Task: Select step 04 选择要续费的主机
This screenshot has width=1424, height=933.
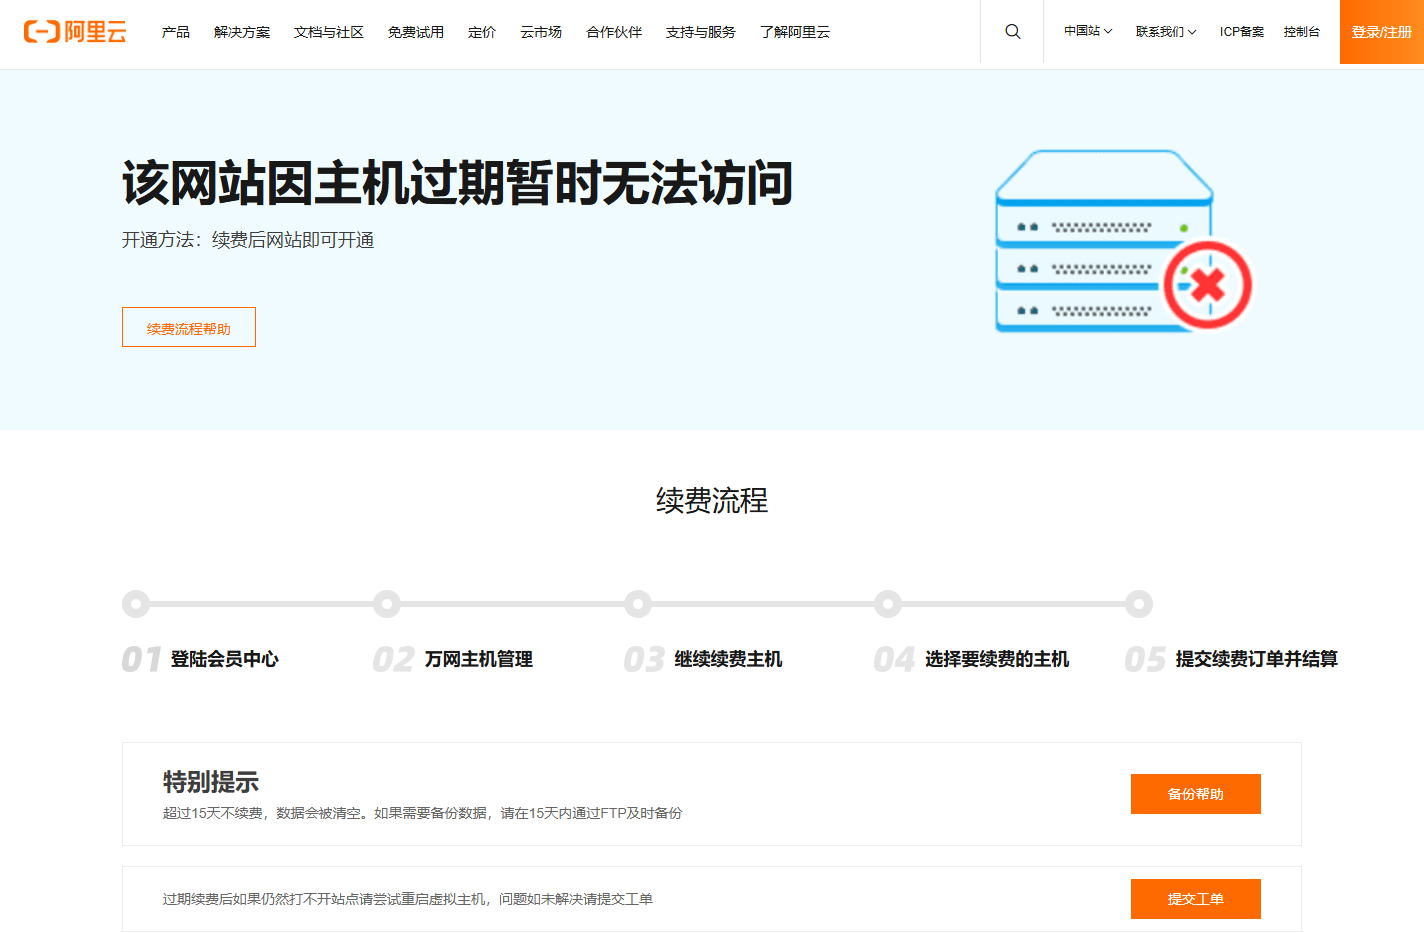Action: point(972,659)
